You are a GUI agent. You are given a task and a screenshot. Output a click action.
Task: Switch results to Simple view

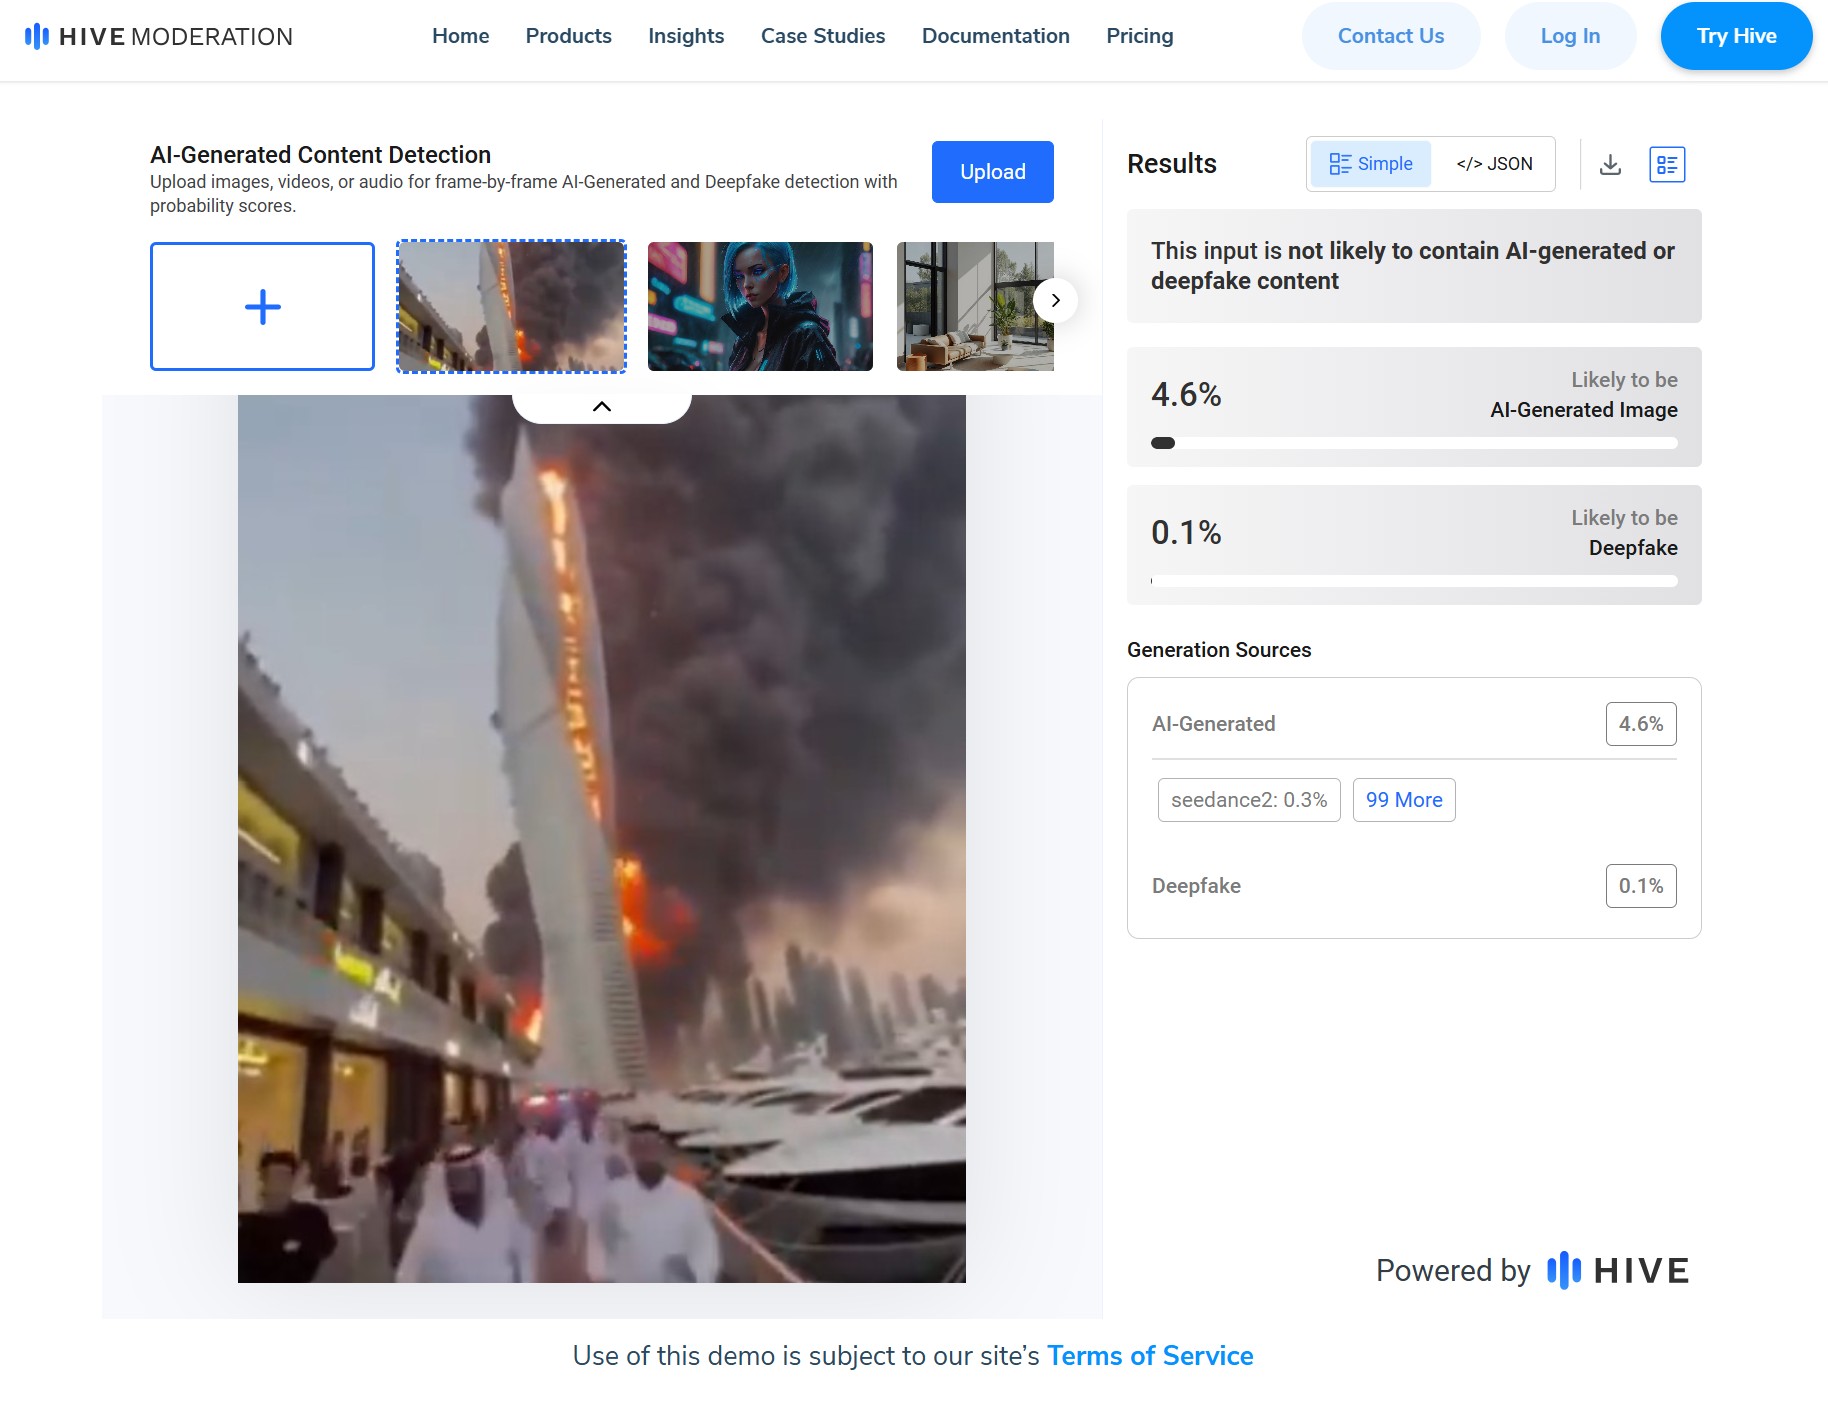point(1371,164)
